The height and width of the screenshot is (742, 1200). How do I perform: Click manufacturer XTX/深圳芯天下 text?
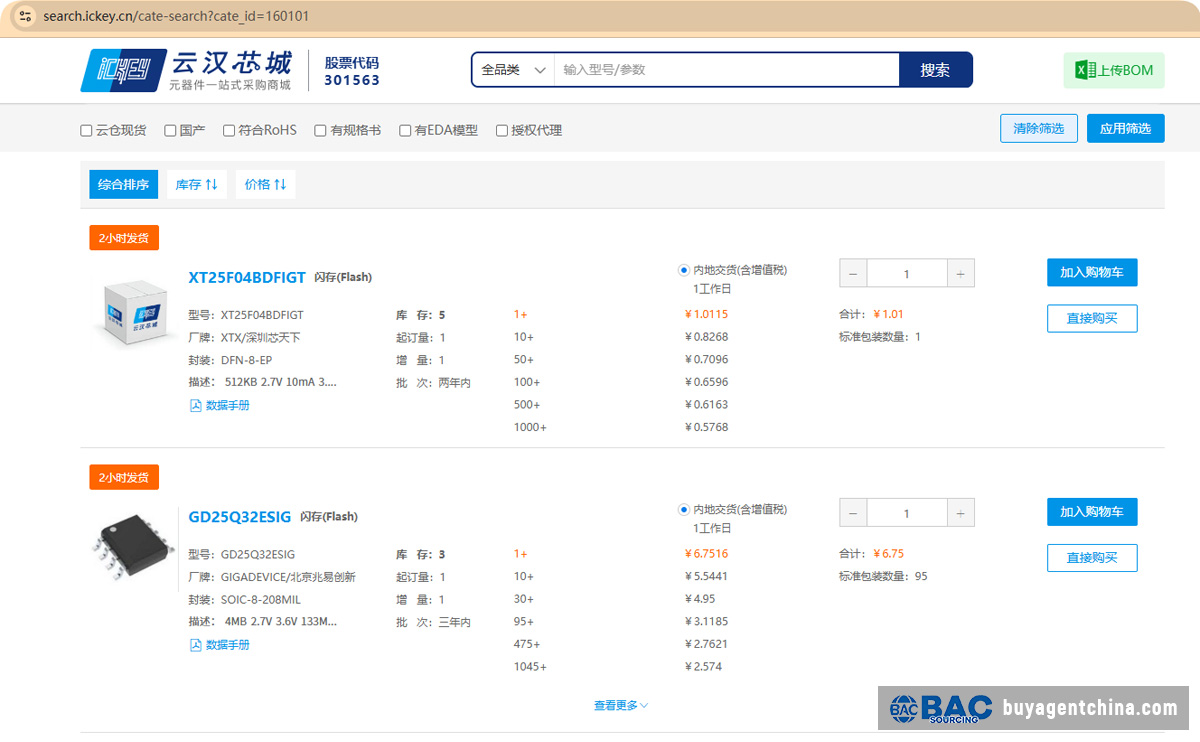260,337
